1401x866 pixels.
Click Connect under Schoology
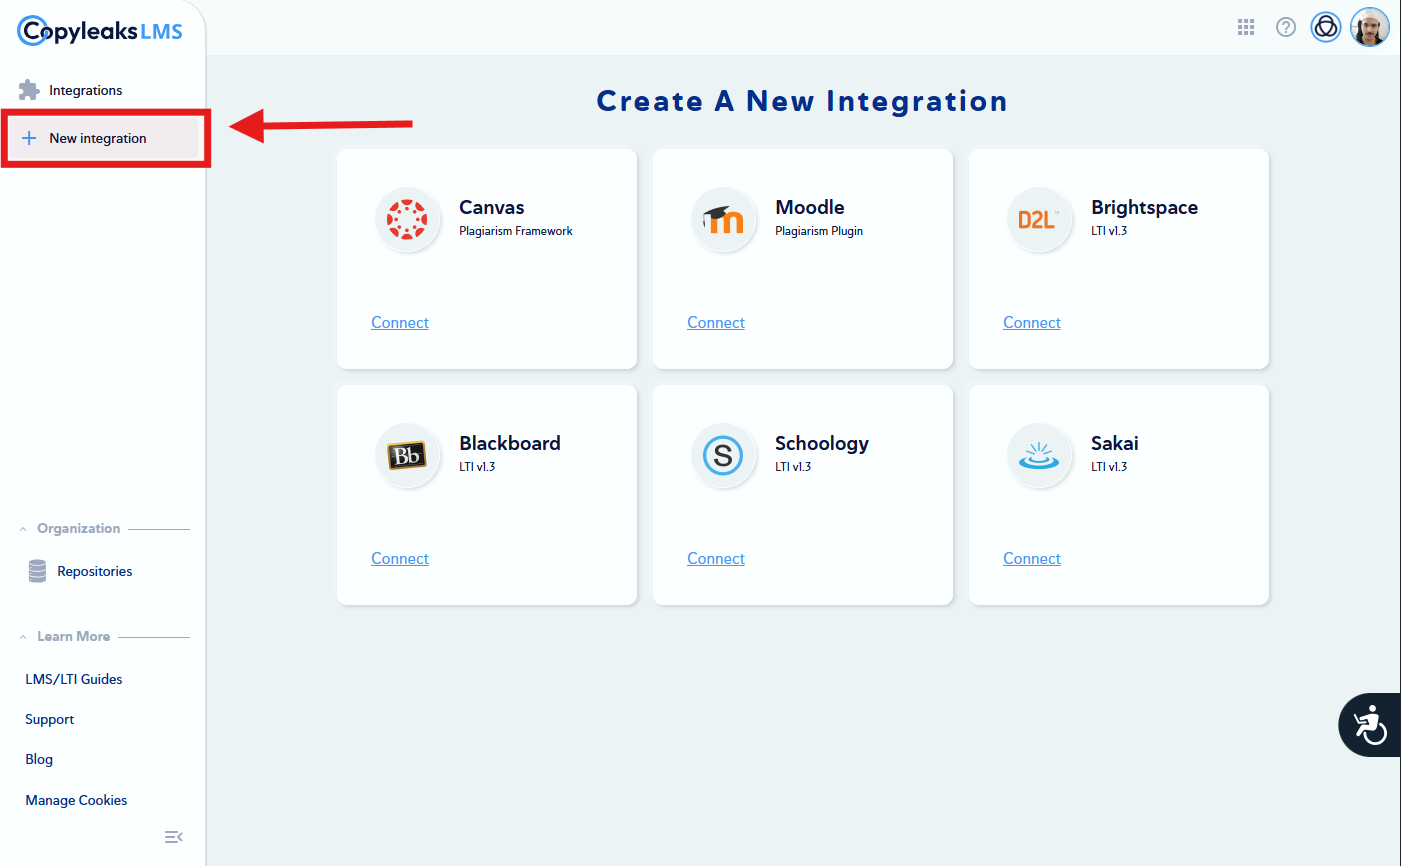tap(716, 558)
